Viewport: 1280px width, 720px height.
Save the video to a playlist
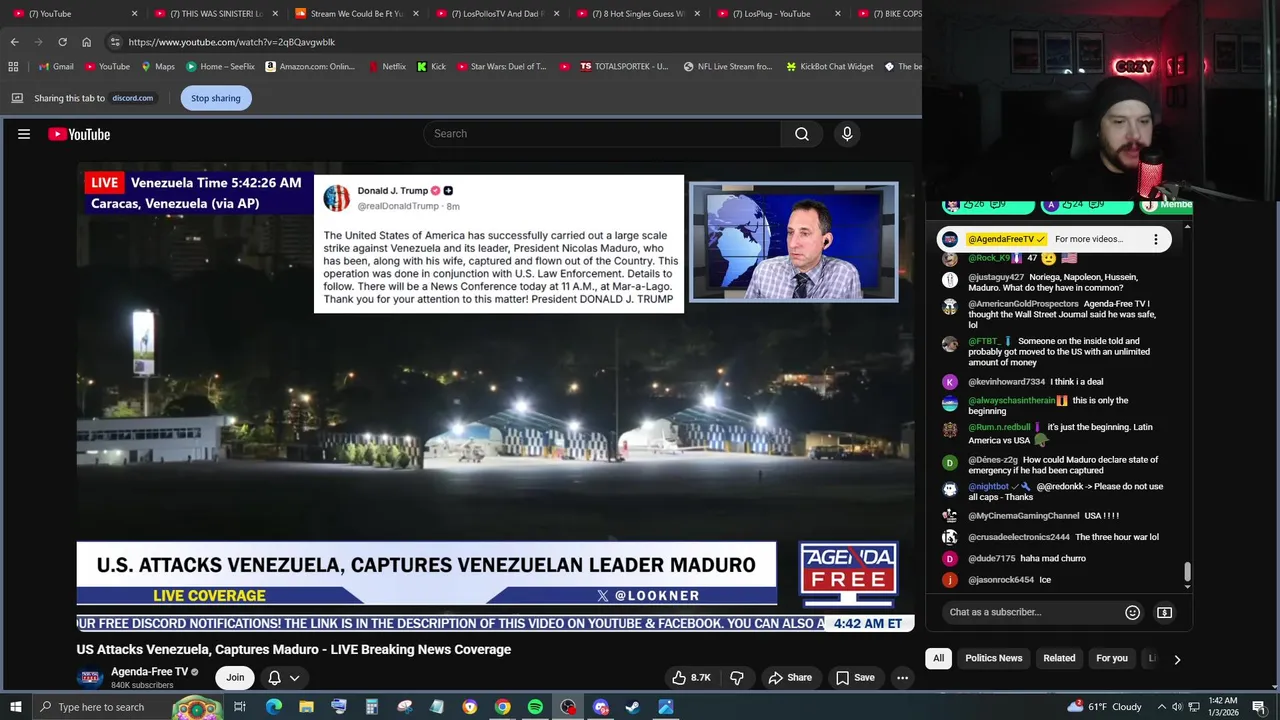[x=855, y=678]
